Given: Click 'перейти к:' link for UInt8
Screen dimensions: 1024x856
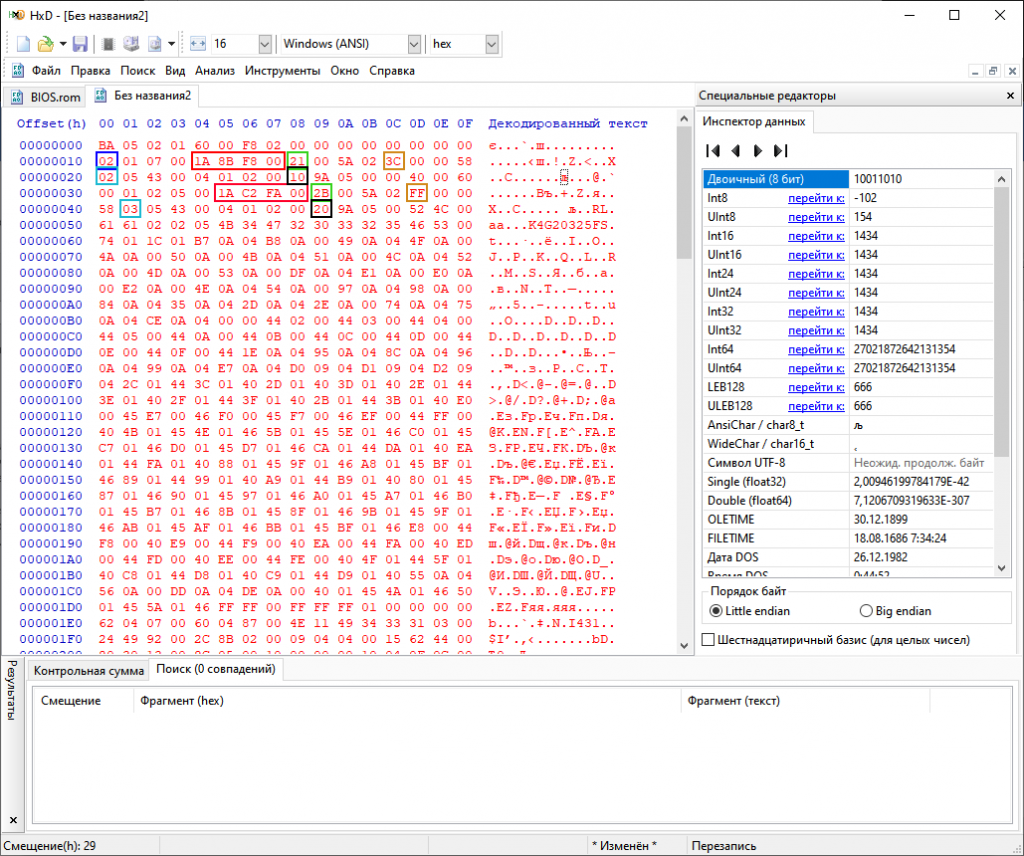Looking at the screenshot, I should pos(816,217).
